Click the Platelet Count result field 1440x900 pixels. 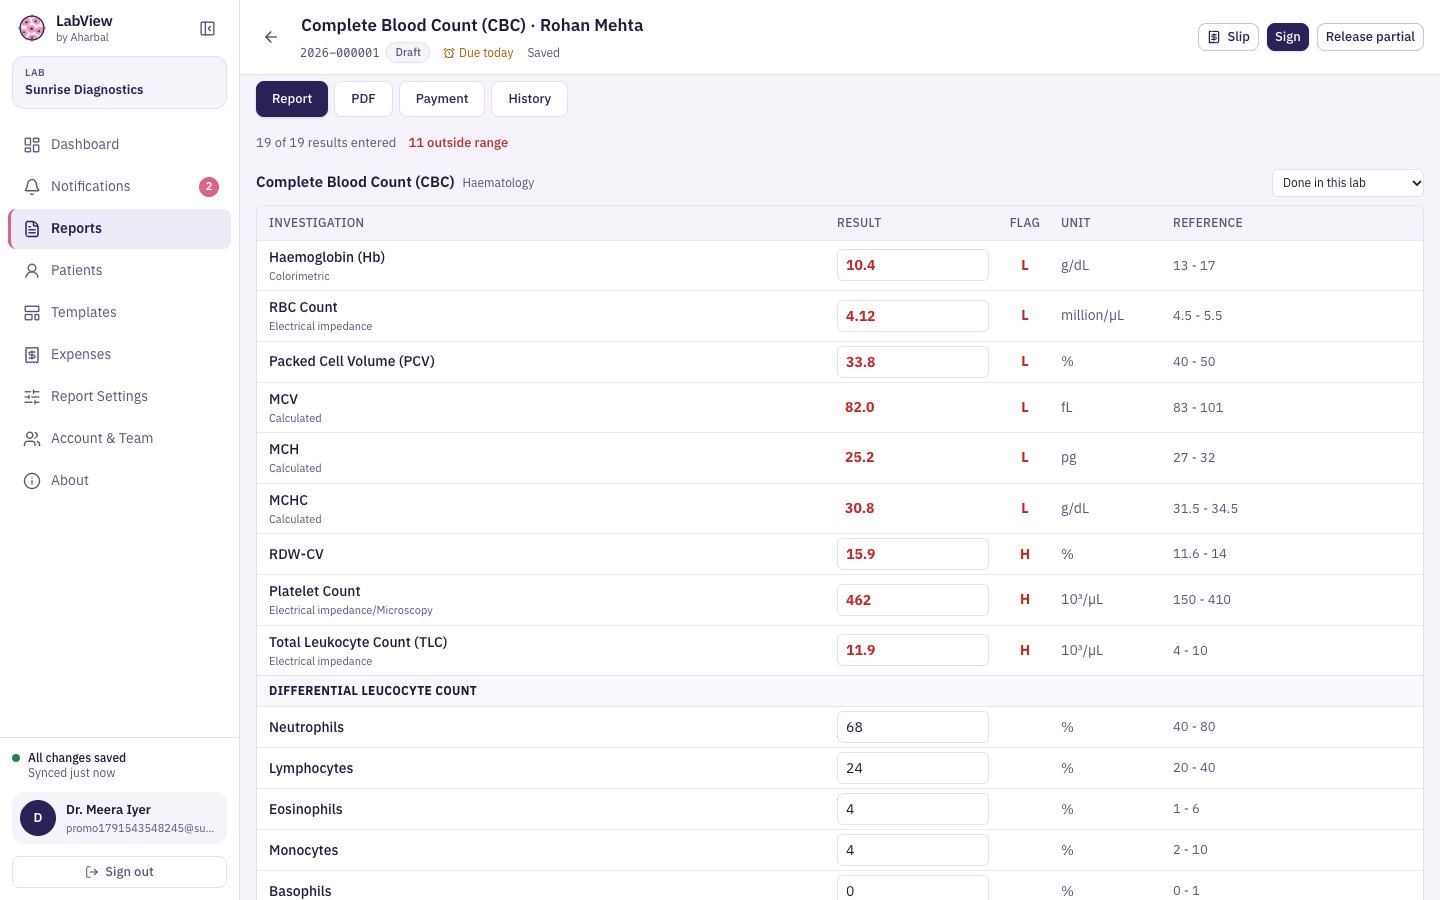point(913,600)
